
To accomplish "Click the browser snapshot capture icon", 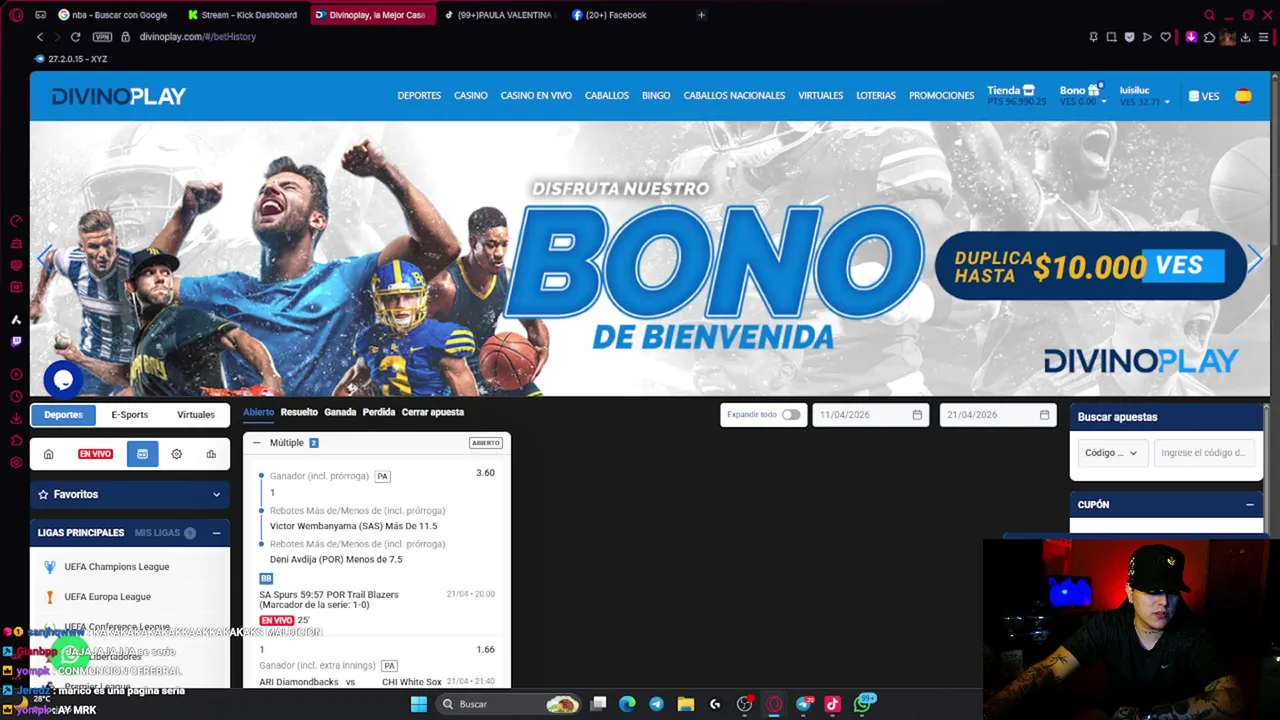I will click(1111, 37).
